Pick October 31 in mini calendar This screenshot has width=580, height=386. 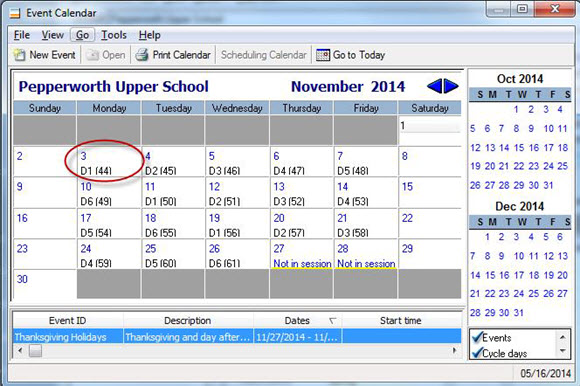tap(548, 185)
